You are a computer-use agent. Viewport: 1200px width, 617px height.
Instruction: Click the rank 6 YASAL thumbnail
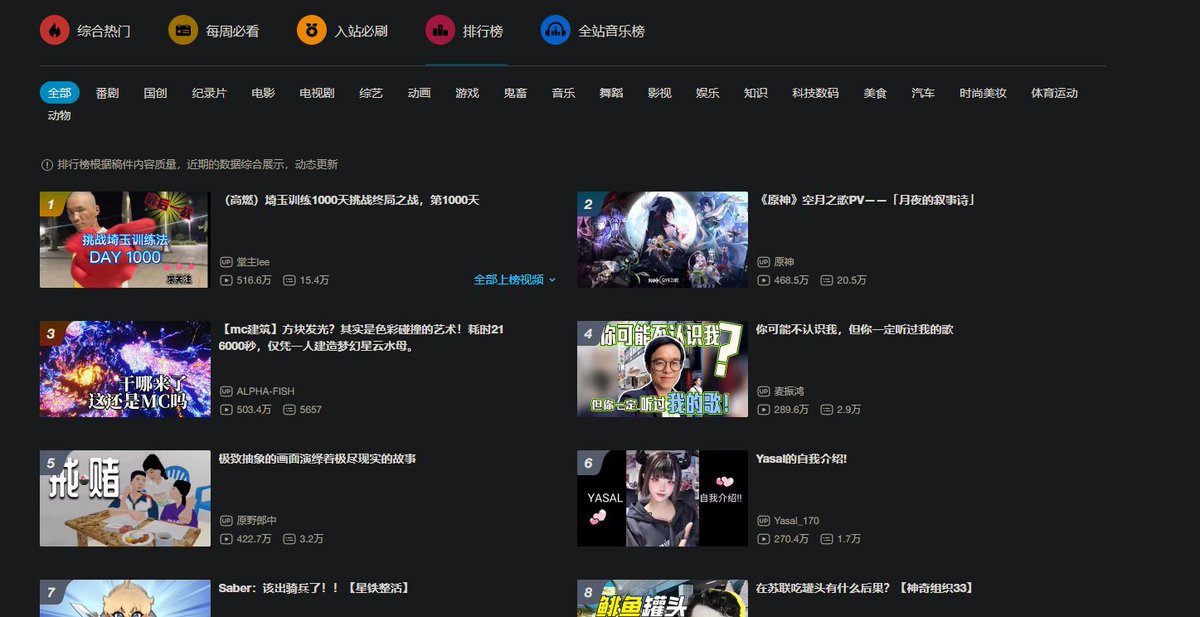pos(663,498)
